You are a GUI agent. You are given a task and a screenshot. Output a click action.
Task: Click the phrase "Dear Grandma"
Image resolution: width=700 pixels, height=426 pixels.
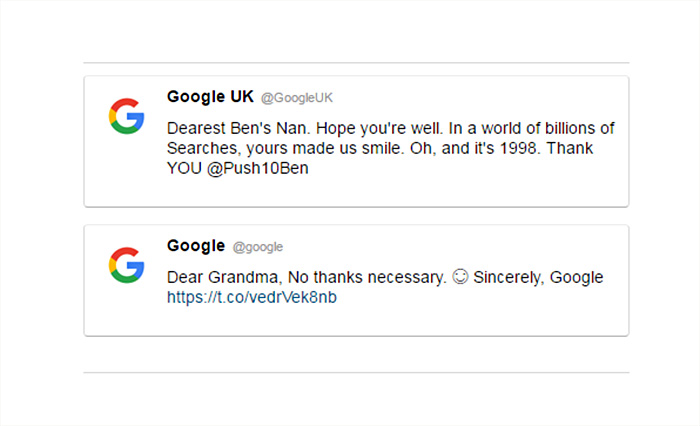[x=224, y=277]
